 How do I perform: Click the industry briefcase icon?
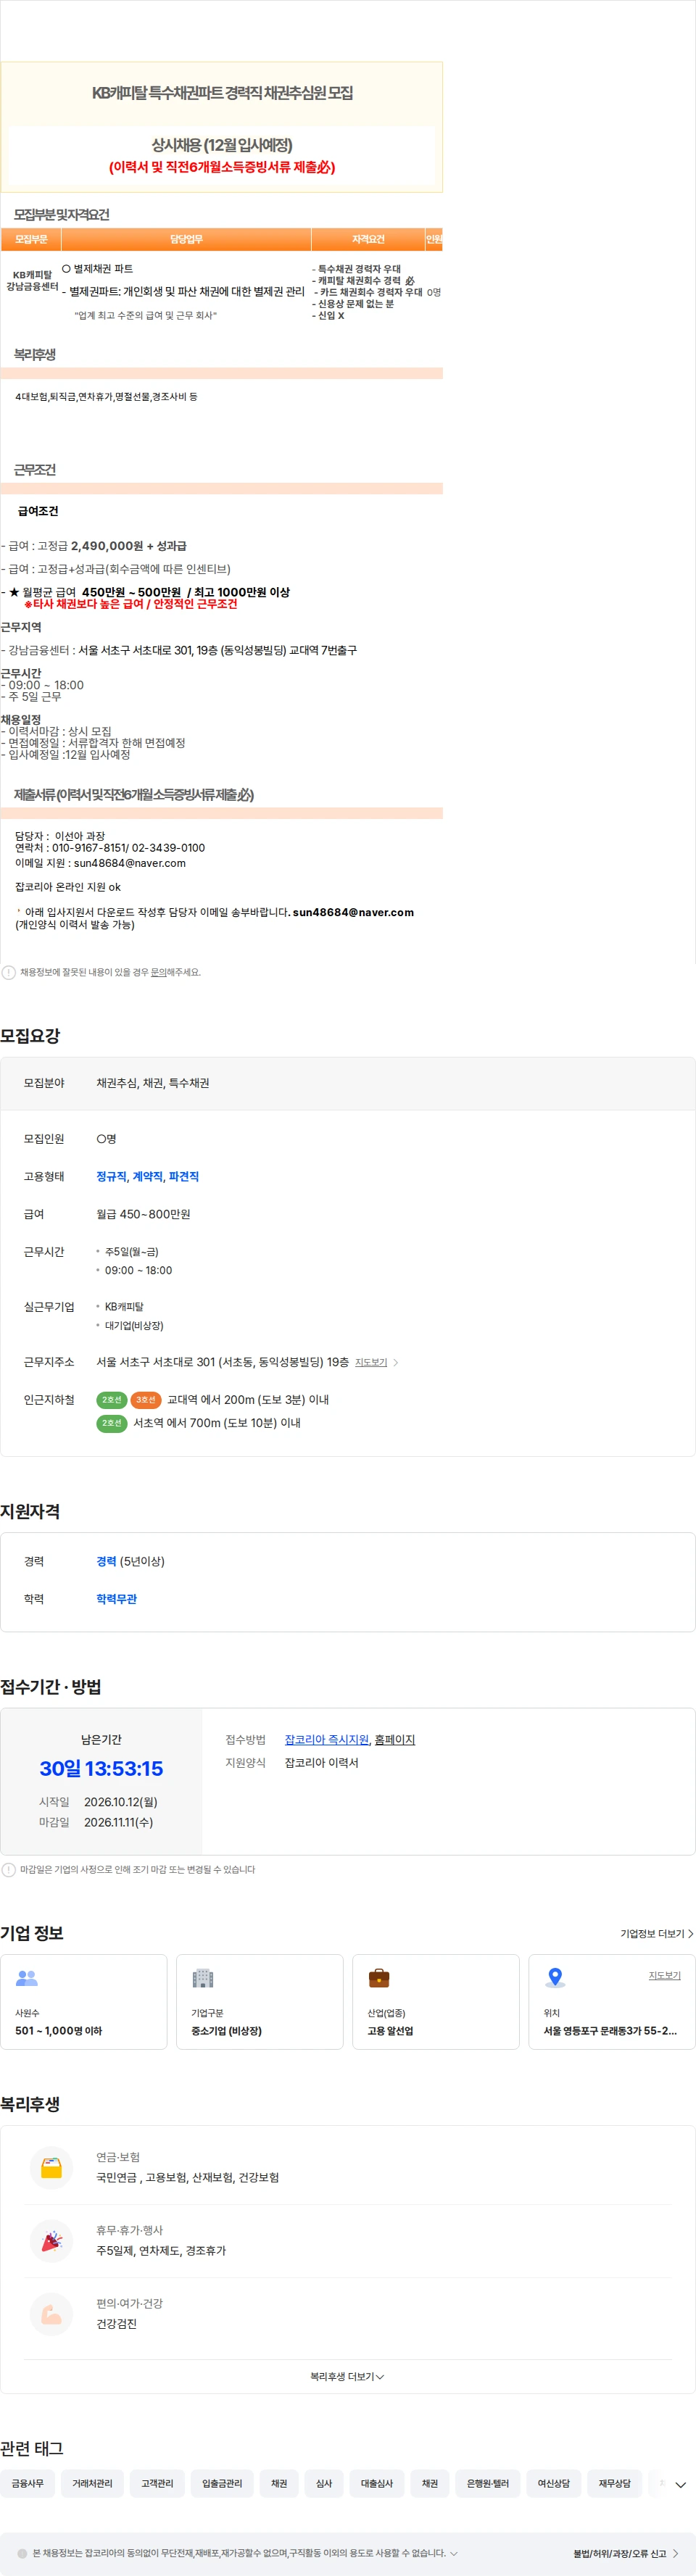pos(379,1977)
